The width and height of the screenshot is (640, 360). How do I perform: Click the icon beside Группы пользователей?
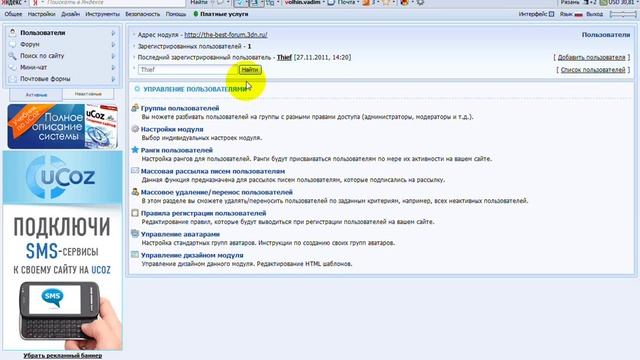click(135, 108)
